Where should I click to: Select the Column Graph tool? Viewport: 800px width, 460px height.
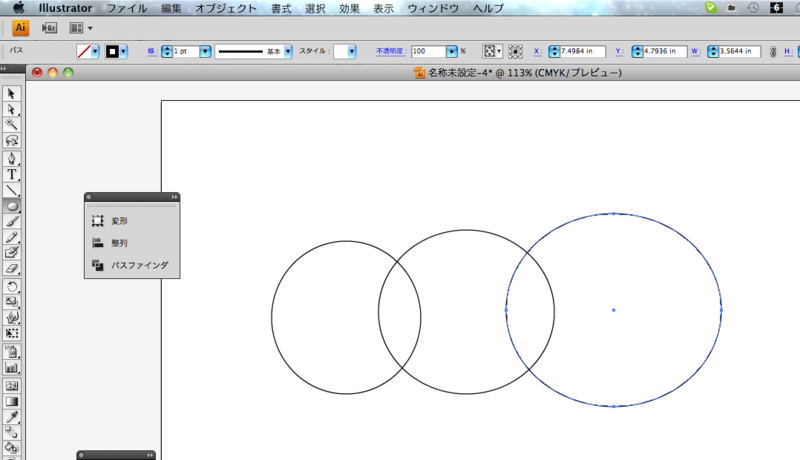pos(12,368)
